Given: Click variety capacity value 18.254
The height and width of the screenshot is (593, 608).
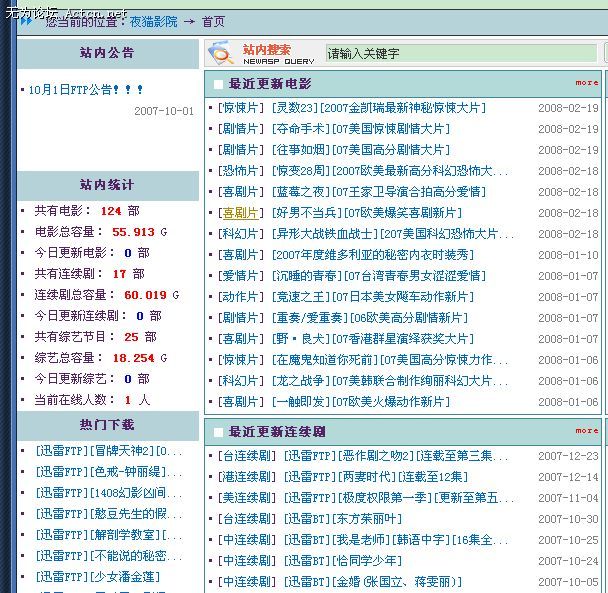Looking at the screenshot, I should (x=133, y=358).
